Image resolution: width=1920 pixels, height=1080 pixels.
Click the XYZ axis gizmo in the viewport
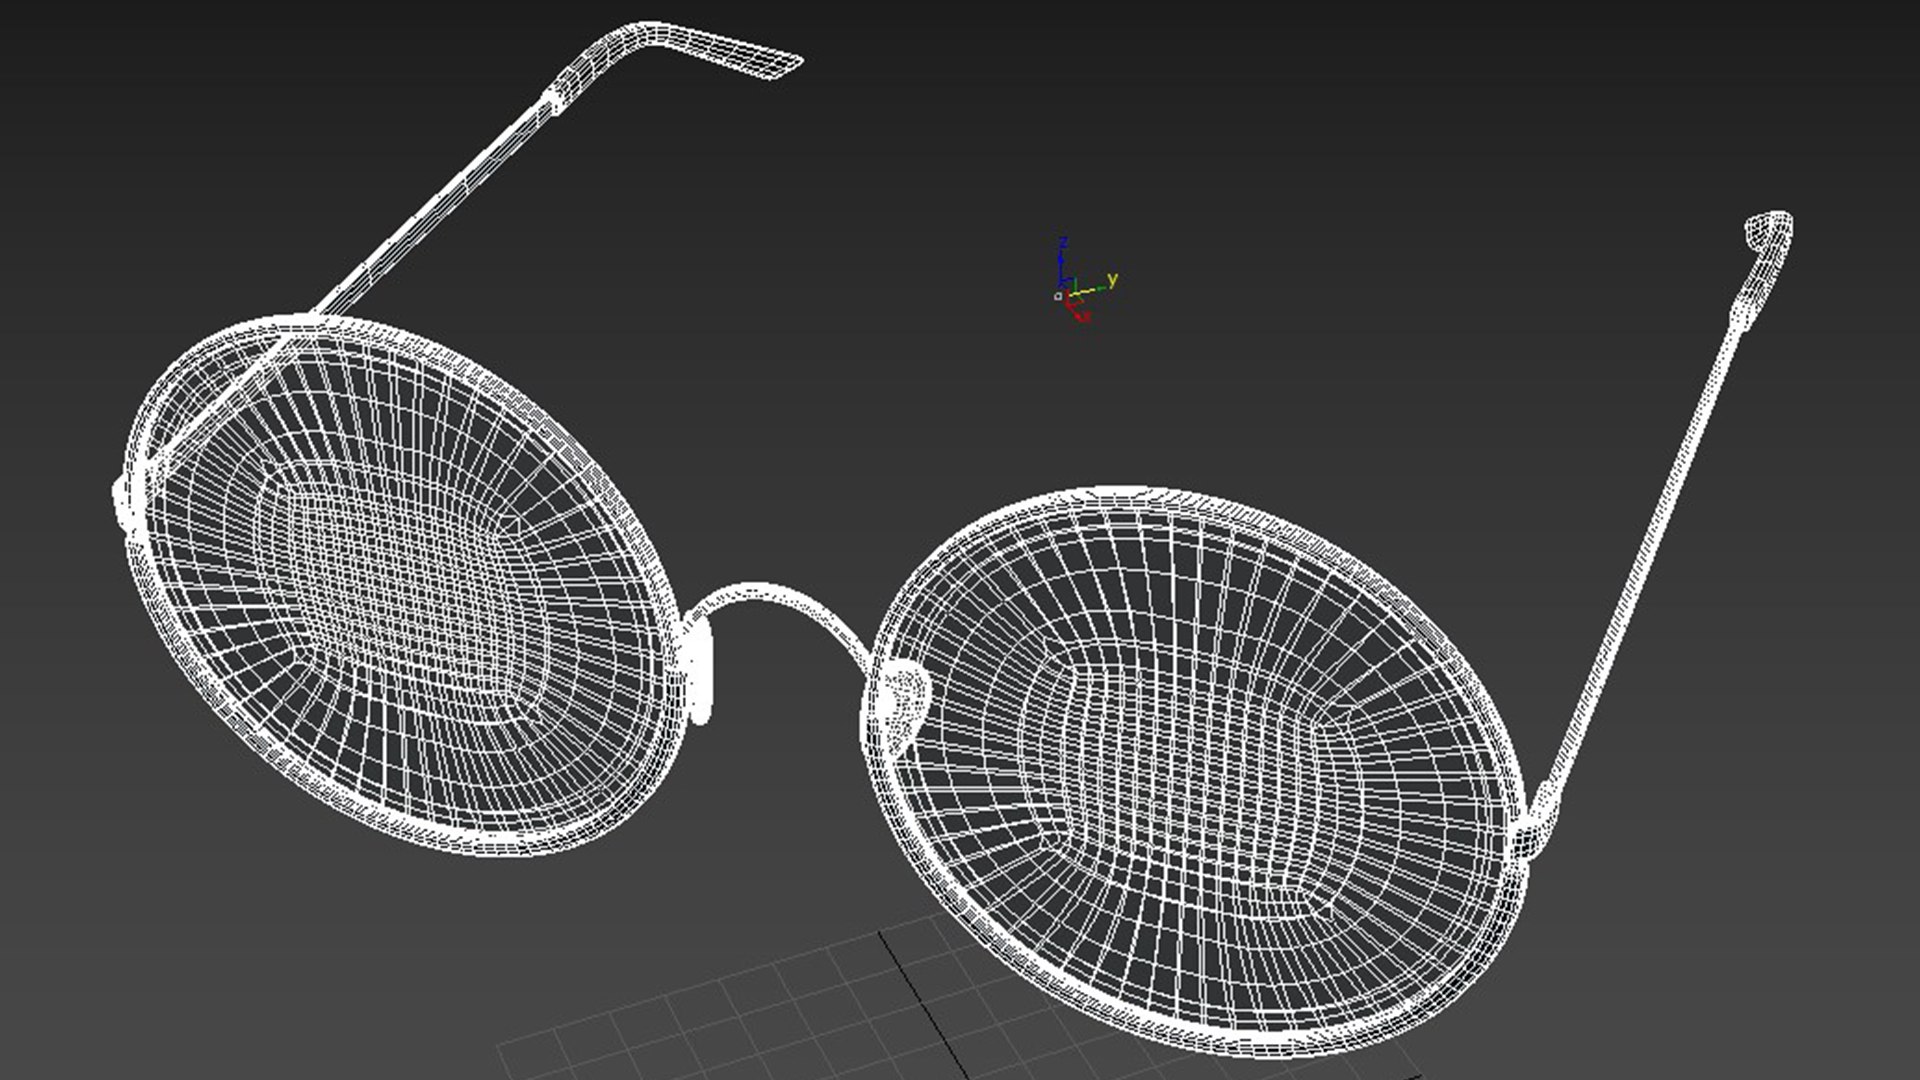point(1084,282)
